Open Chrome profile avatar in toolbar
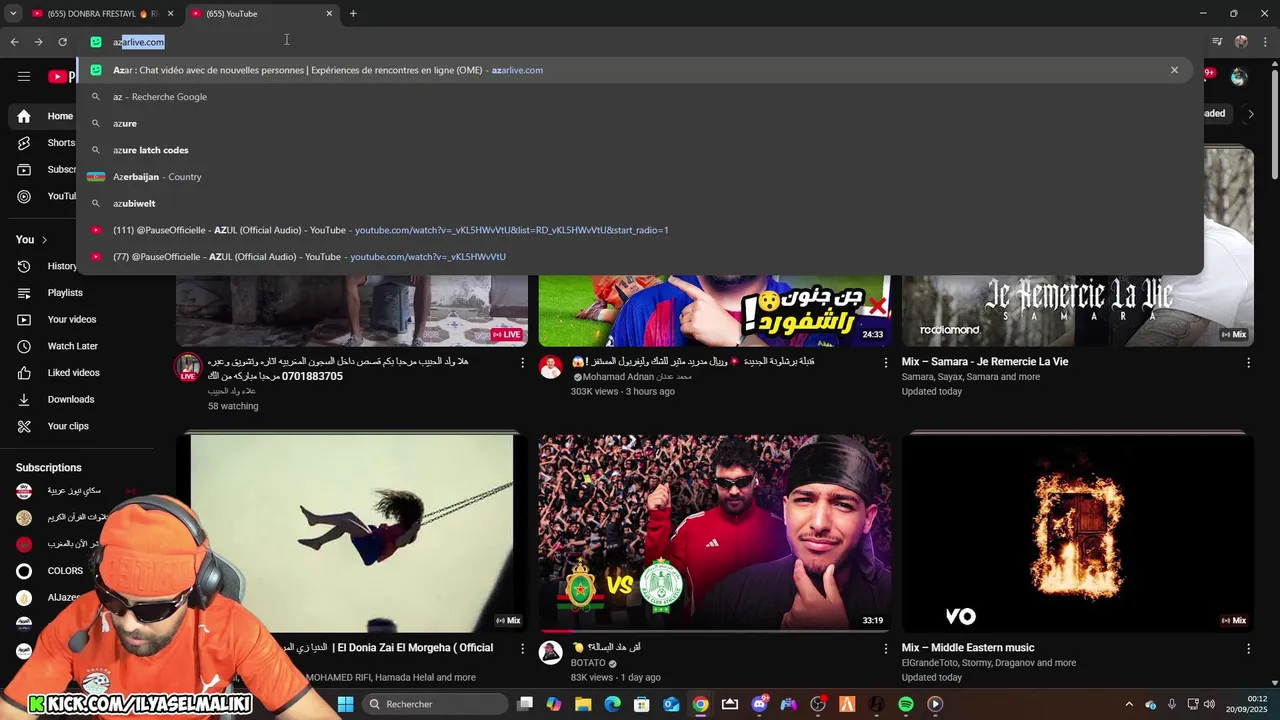1280x720 pixels. [1241, 42]
